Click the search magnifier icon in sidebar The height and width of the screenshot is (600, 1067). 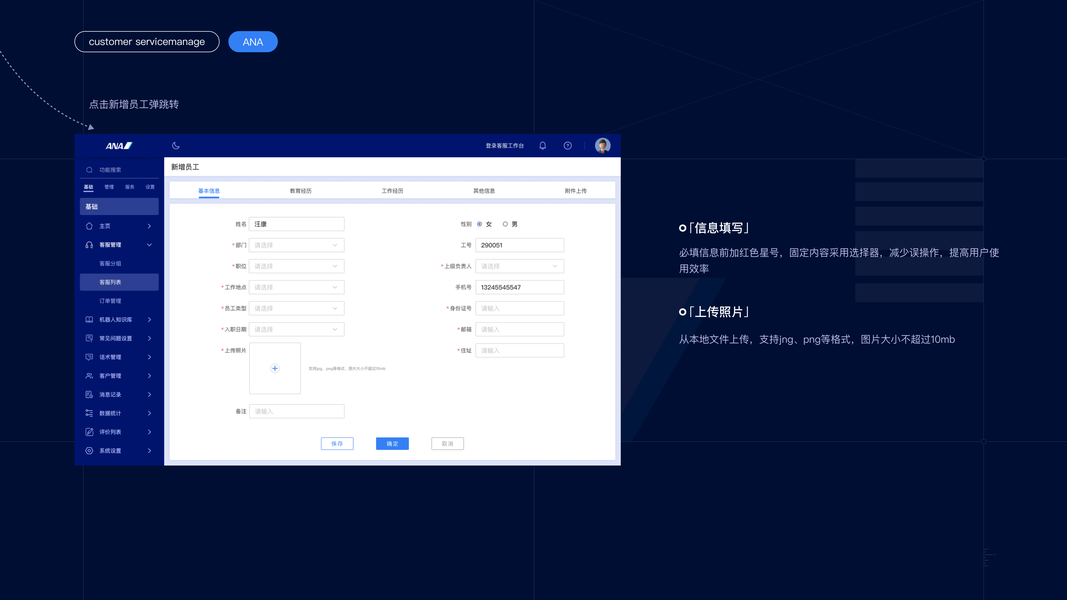point(89,170)
